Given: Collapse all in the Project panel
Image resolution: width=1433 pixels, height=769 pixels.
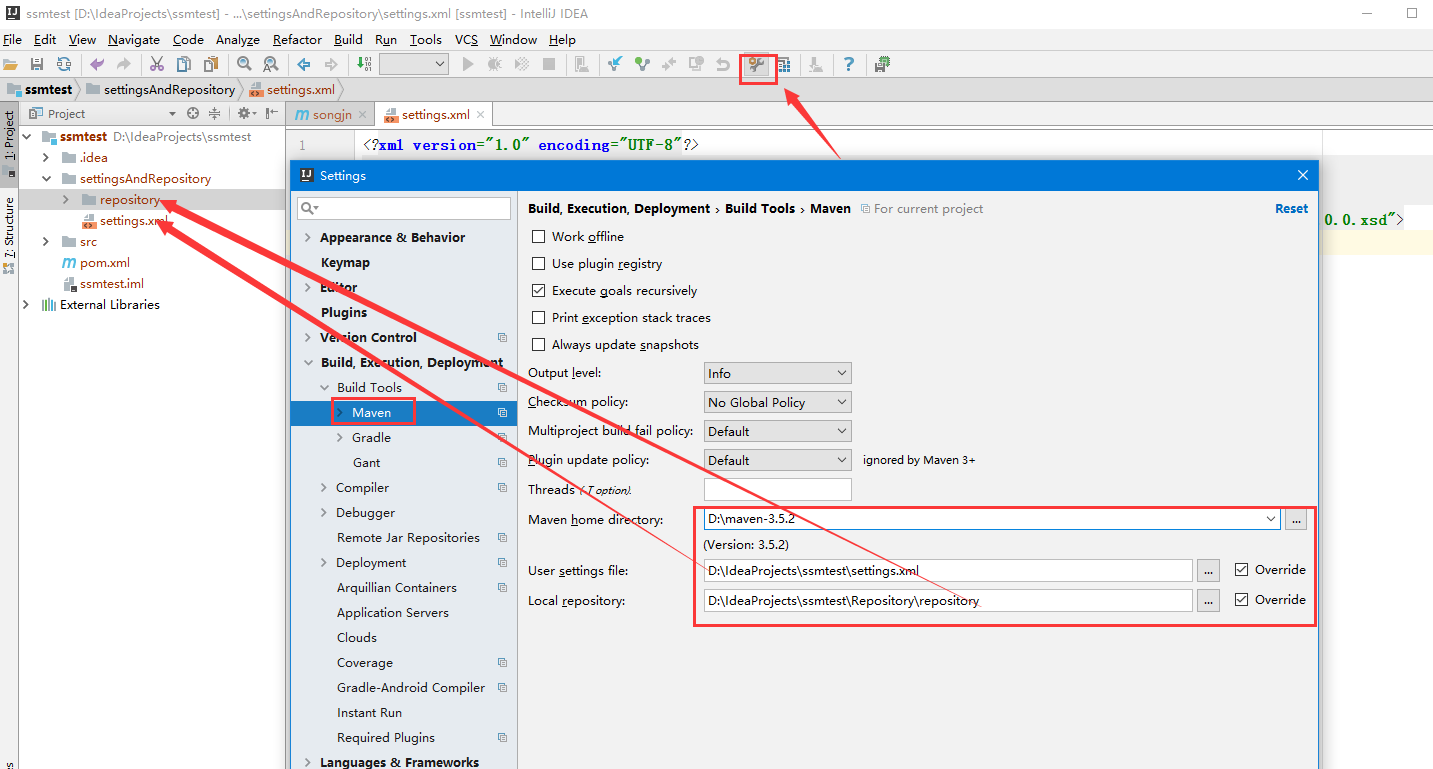Looking at the screenshot, I should coord(214,113).
